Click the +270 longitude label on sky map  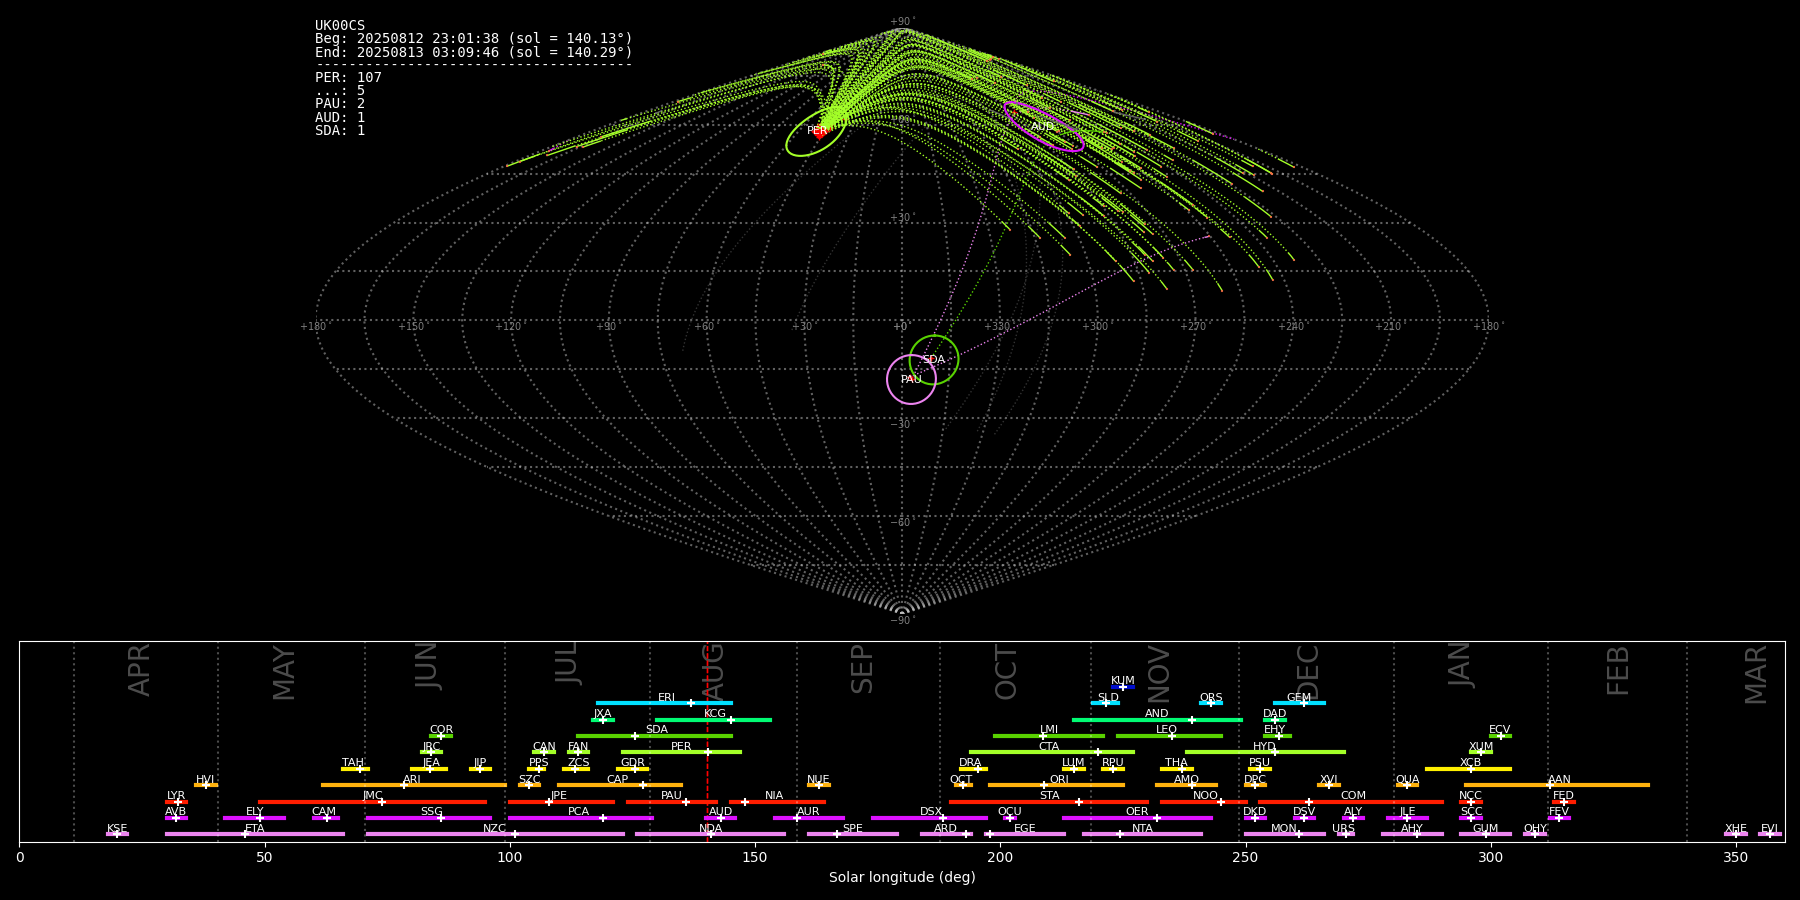pos(1193,326)
